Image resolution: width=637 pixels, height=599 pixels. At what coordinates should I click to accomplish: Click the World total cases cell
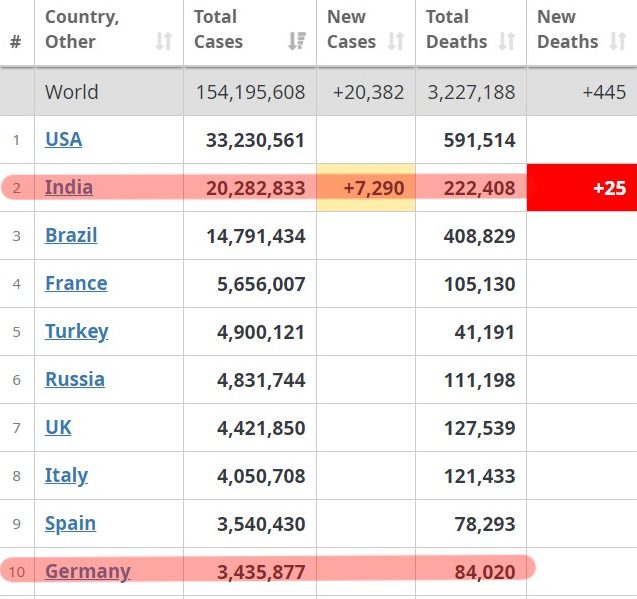point(250,92)
